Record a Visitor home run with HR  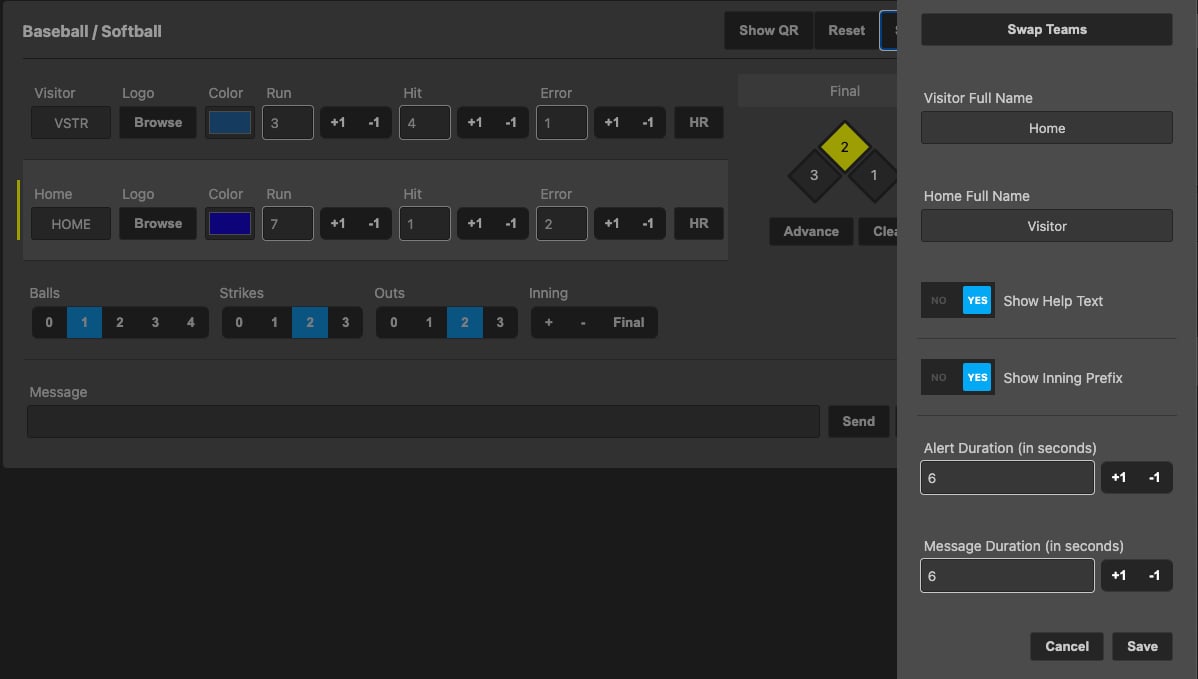(698, 122)
